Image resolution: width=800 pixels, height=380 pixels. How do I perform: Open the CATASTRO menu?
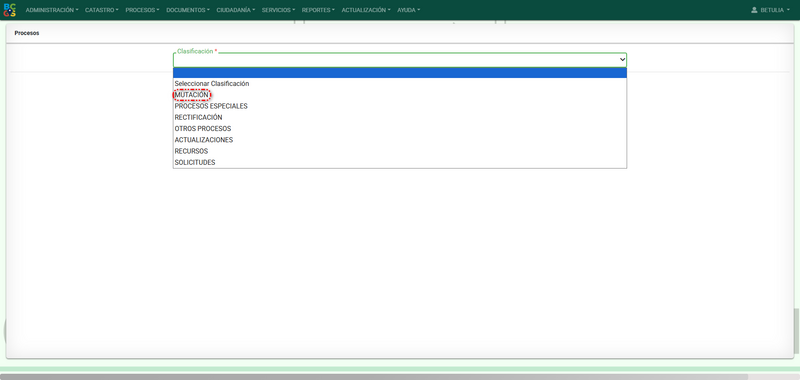(102, 10)
